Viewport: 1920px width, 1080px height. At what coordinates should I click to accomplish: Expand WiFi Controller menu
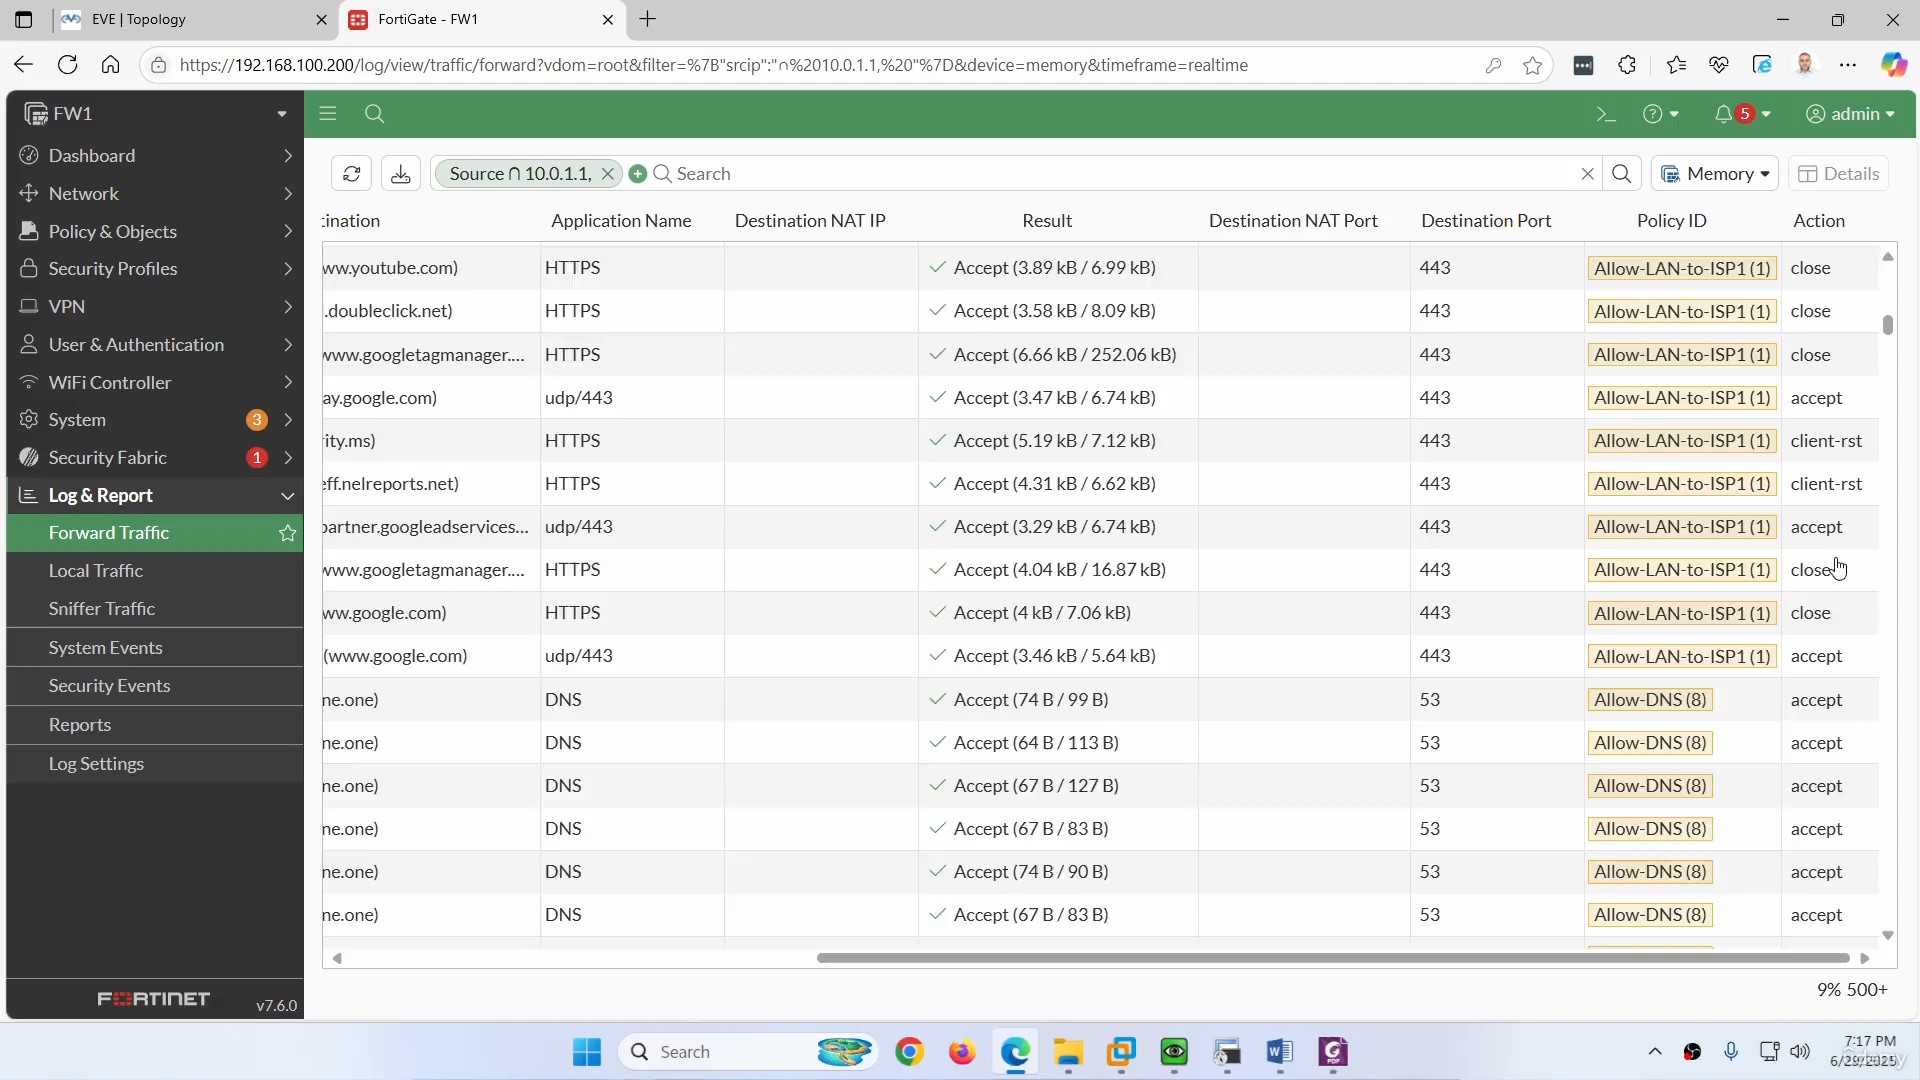tap(155, 383)
